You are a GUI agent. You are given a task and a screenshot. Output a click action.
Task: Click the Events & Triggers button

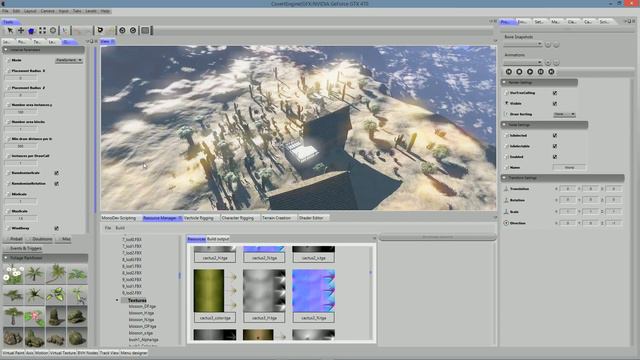click(24, 248)
